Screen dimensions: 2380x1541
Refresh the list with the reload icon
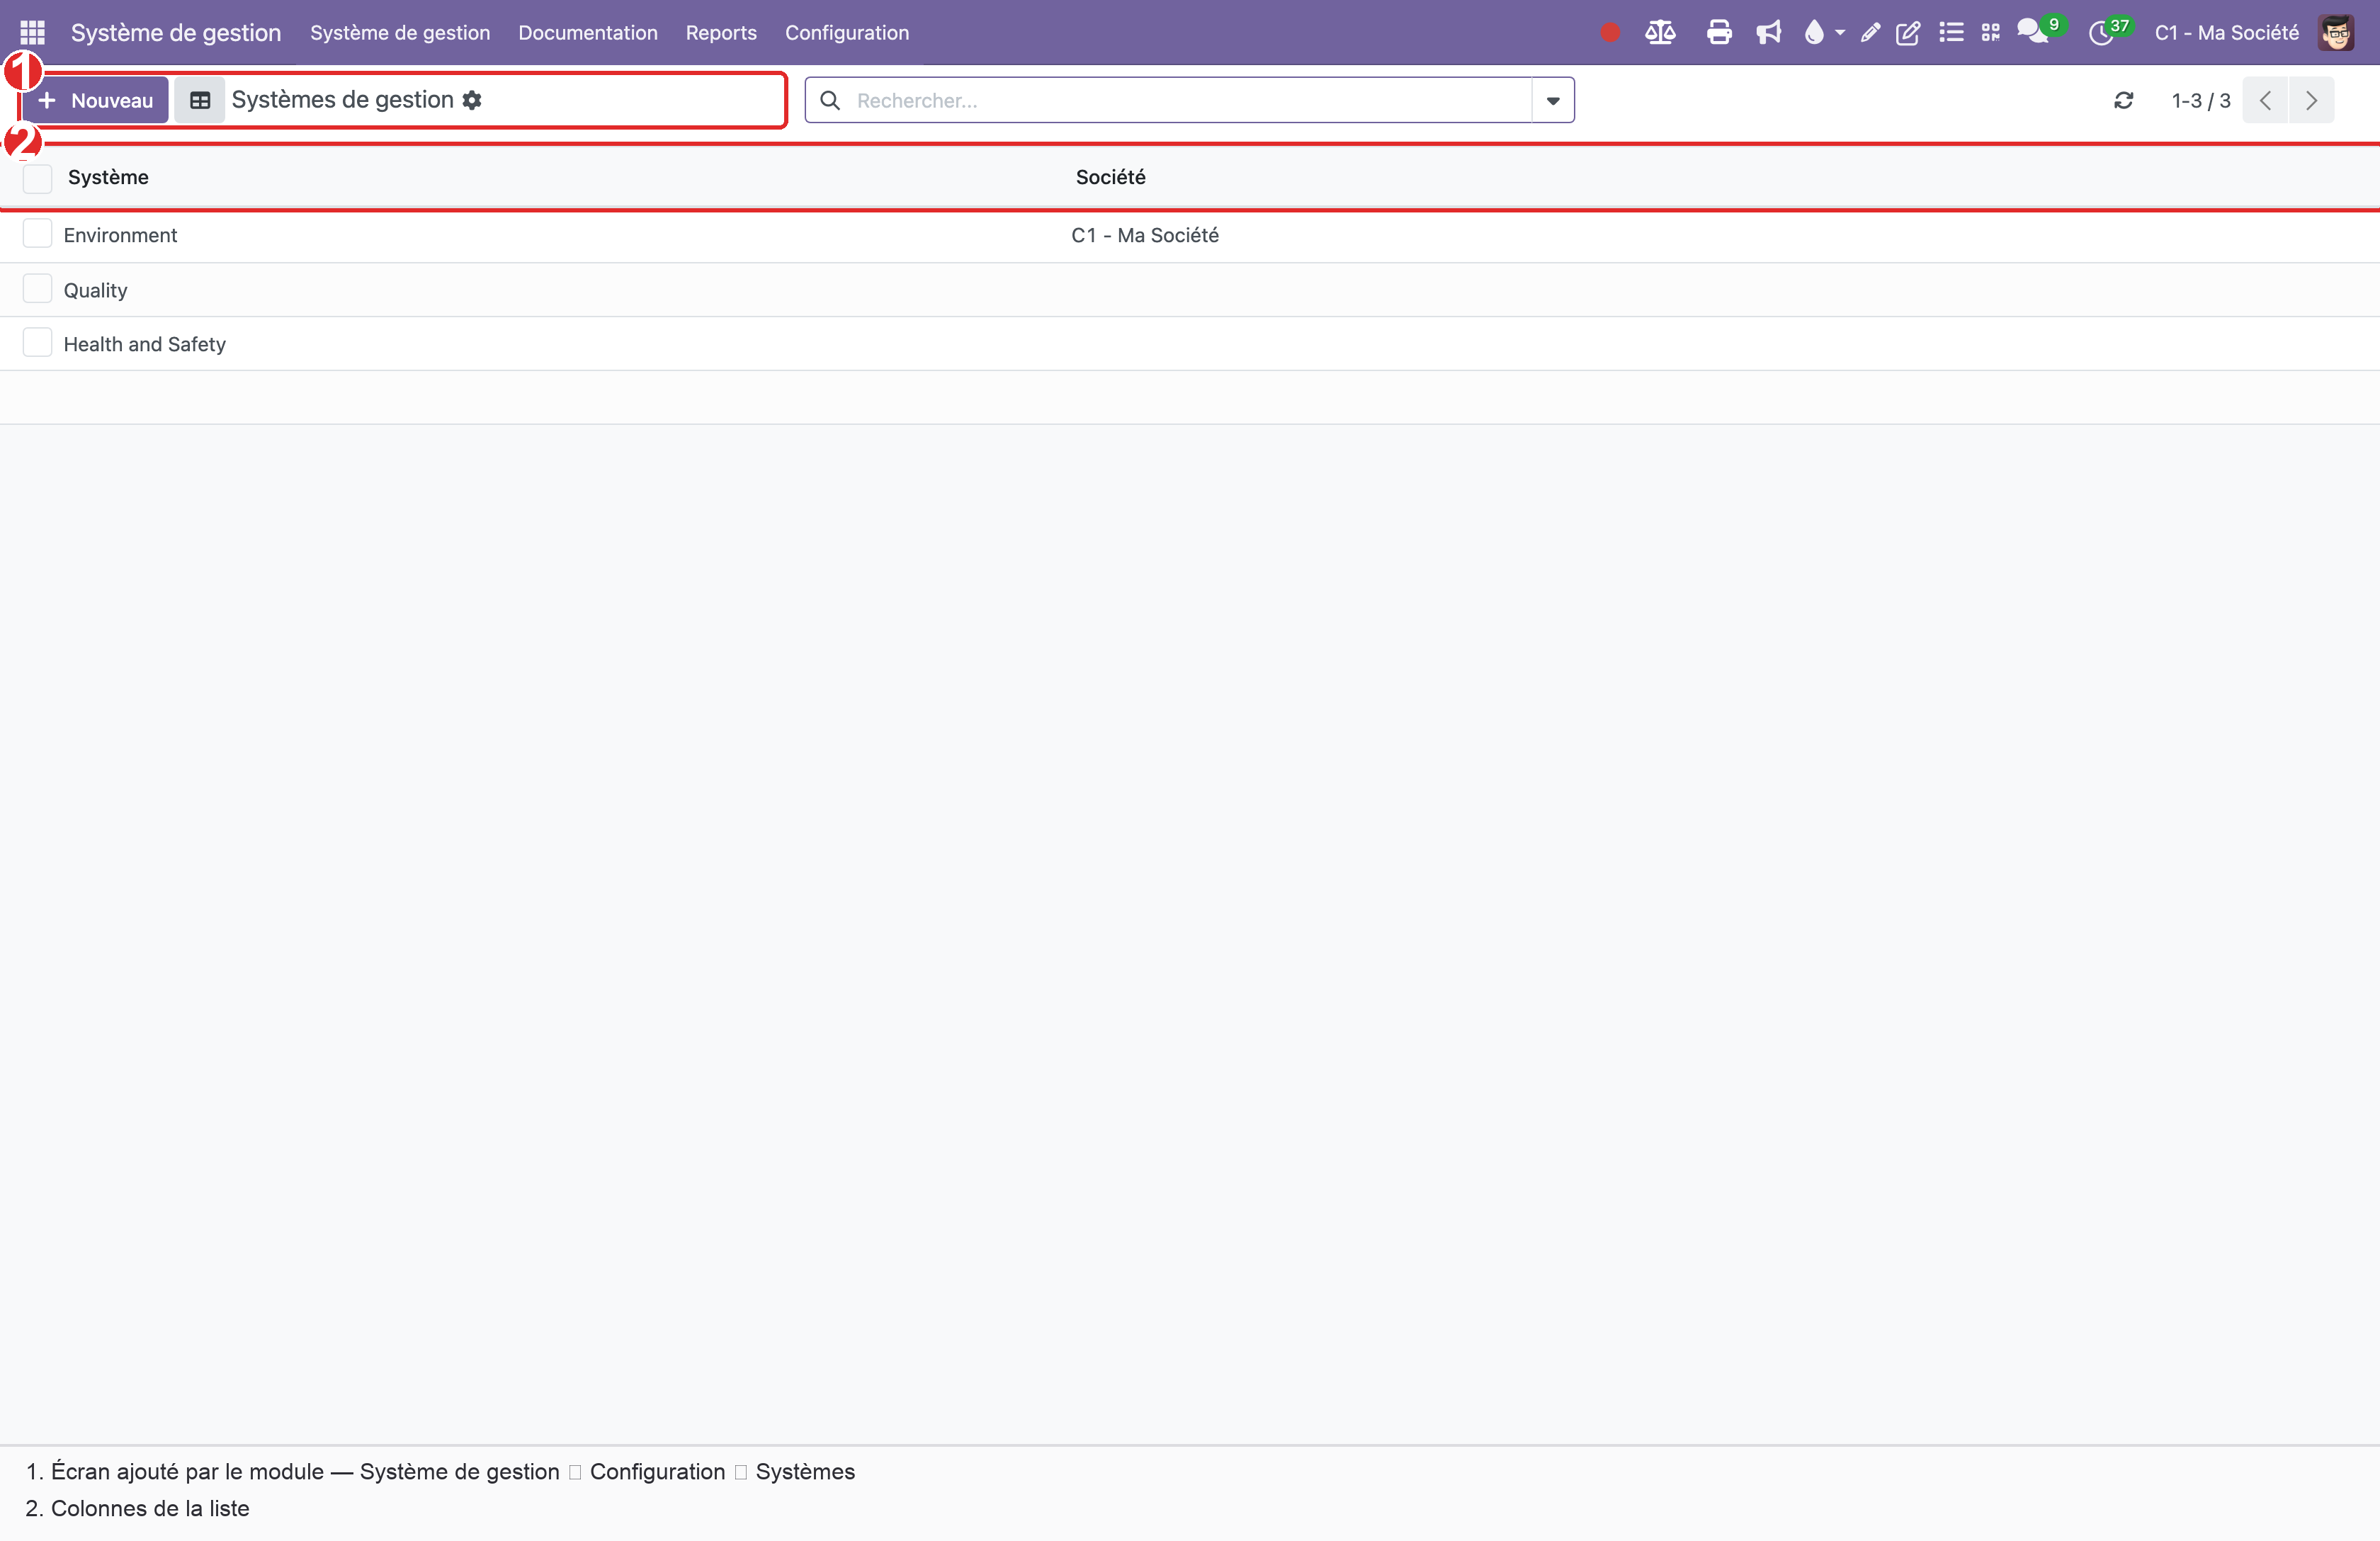pos(2123,100)
